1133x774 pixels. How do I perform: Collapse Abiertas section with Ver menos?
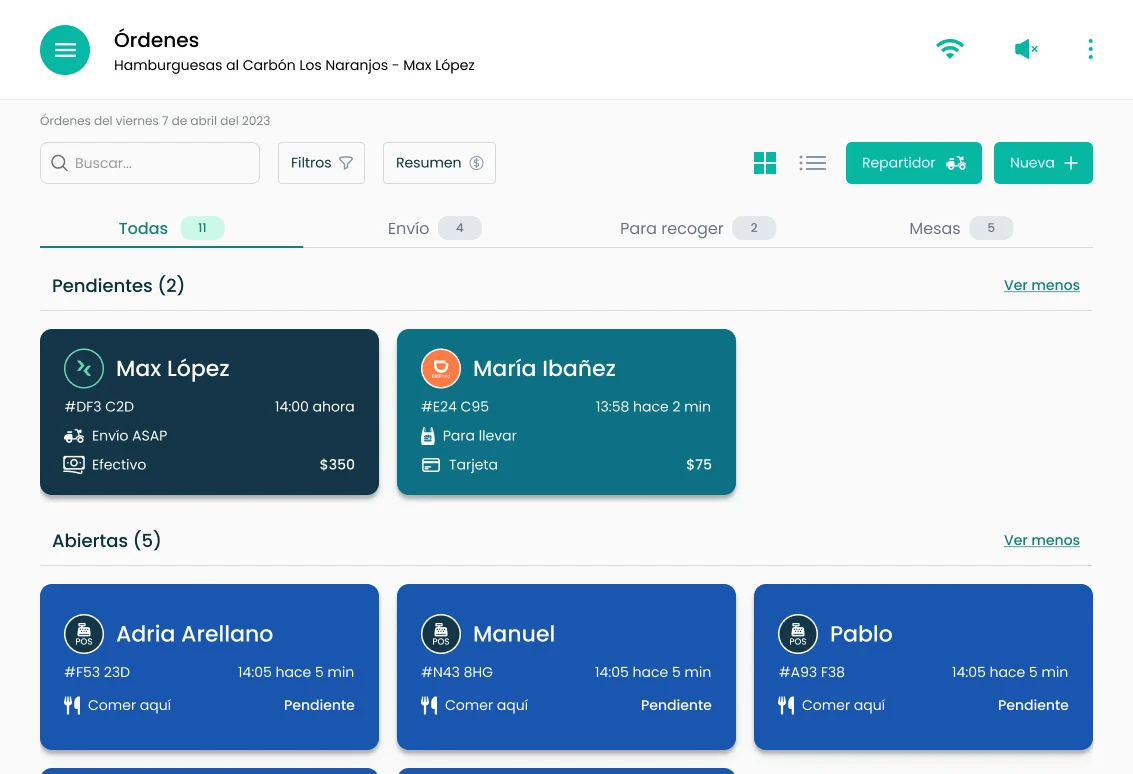[x=1041, y=541]
